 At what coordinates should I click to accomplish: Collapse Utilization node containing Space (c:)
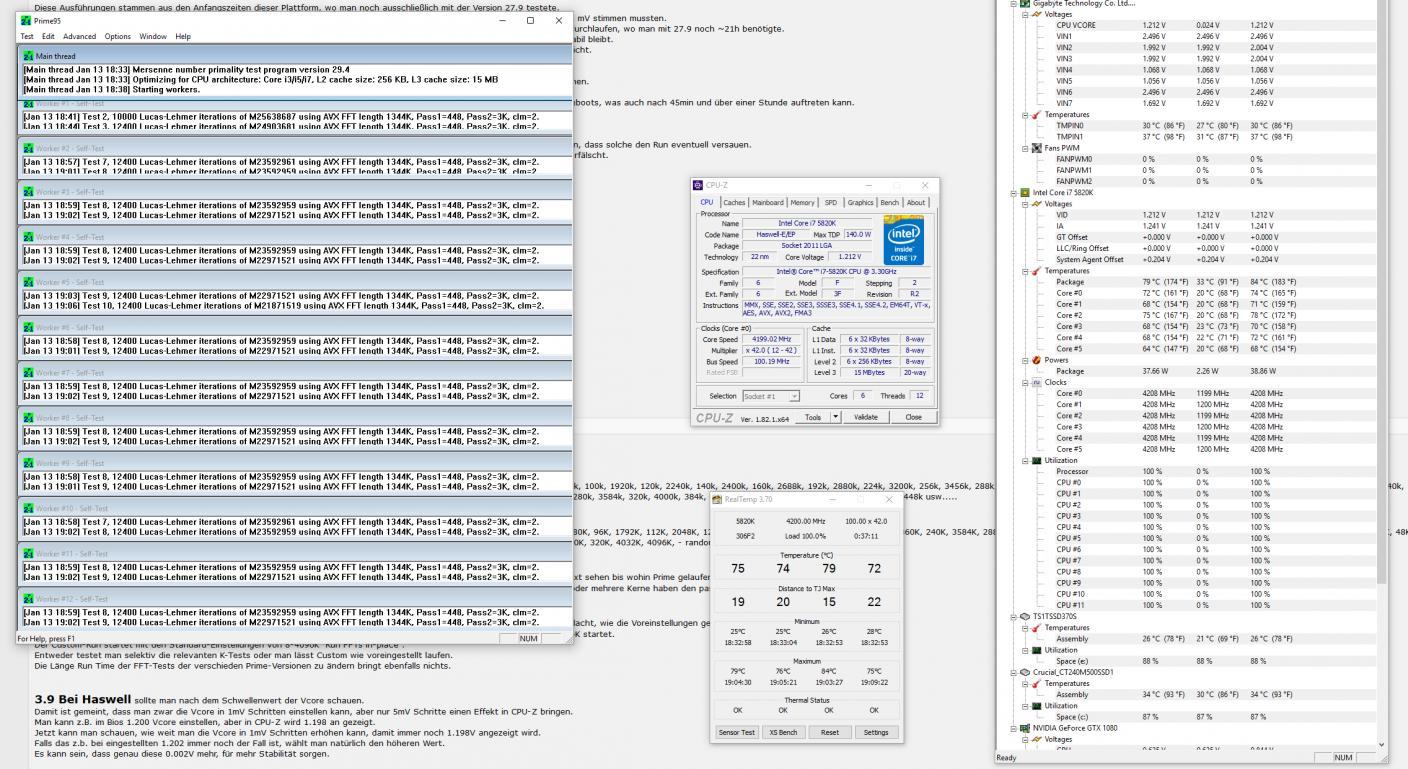(1025, 705)
